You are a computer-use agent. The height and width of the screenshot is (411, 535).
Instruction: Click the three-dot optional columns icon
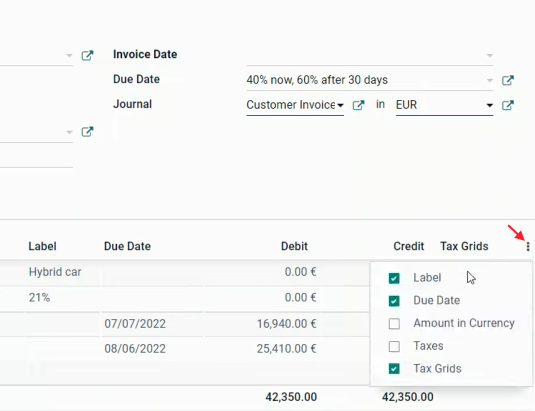[528, 246]
